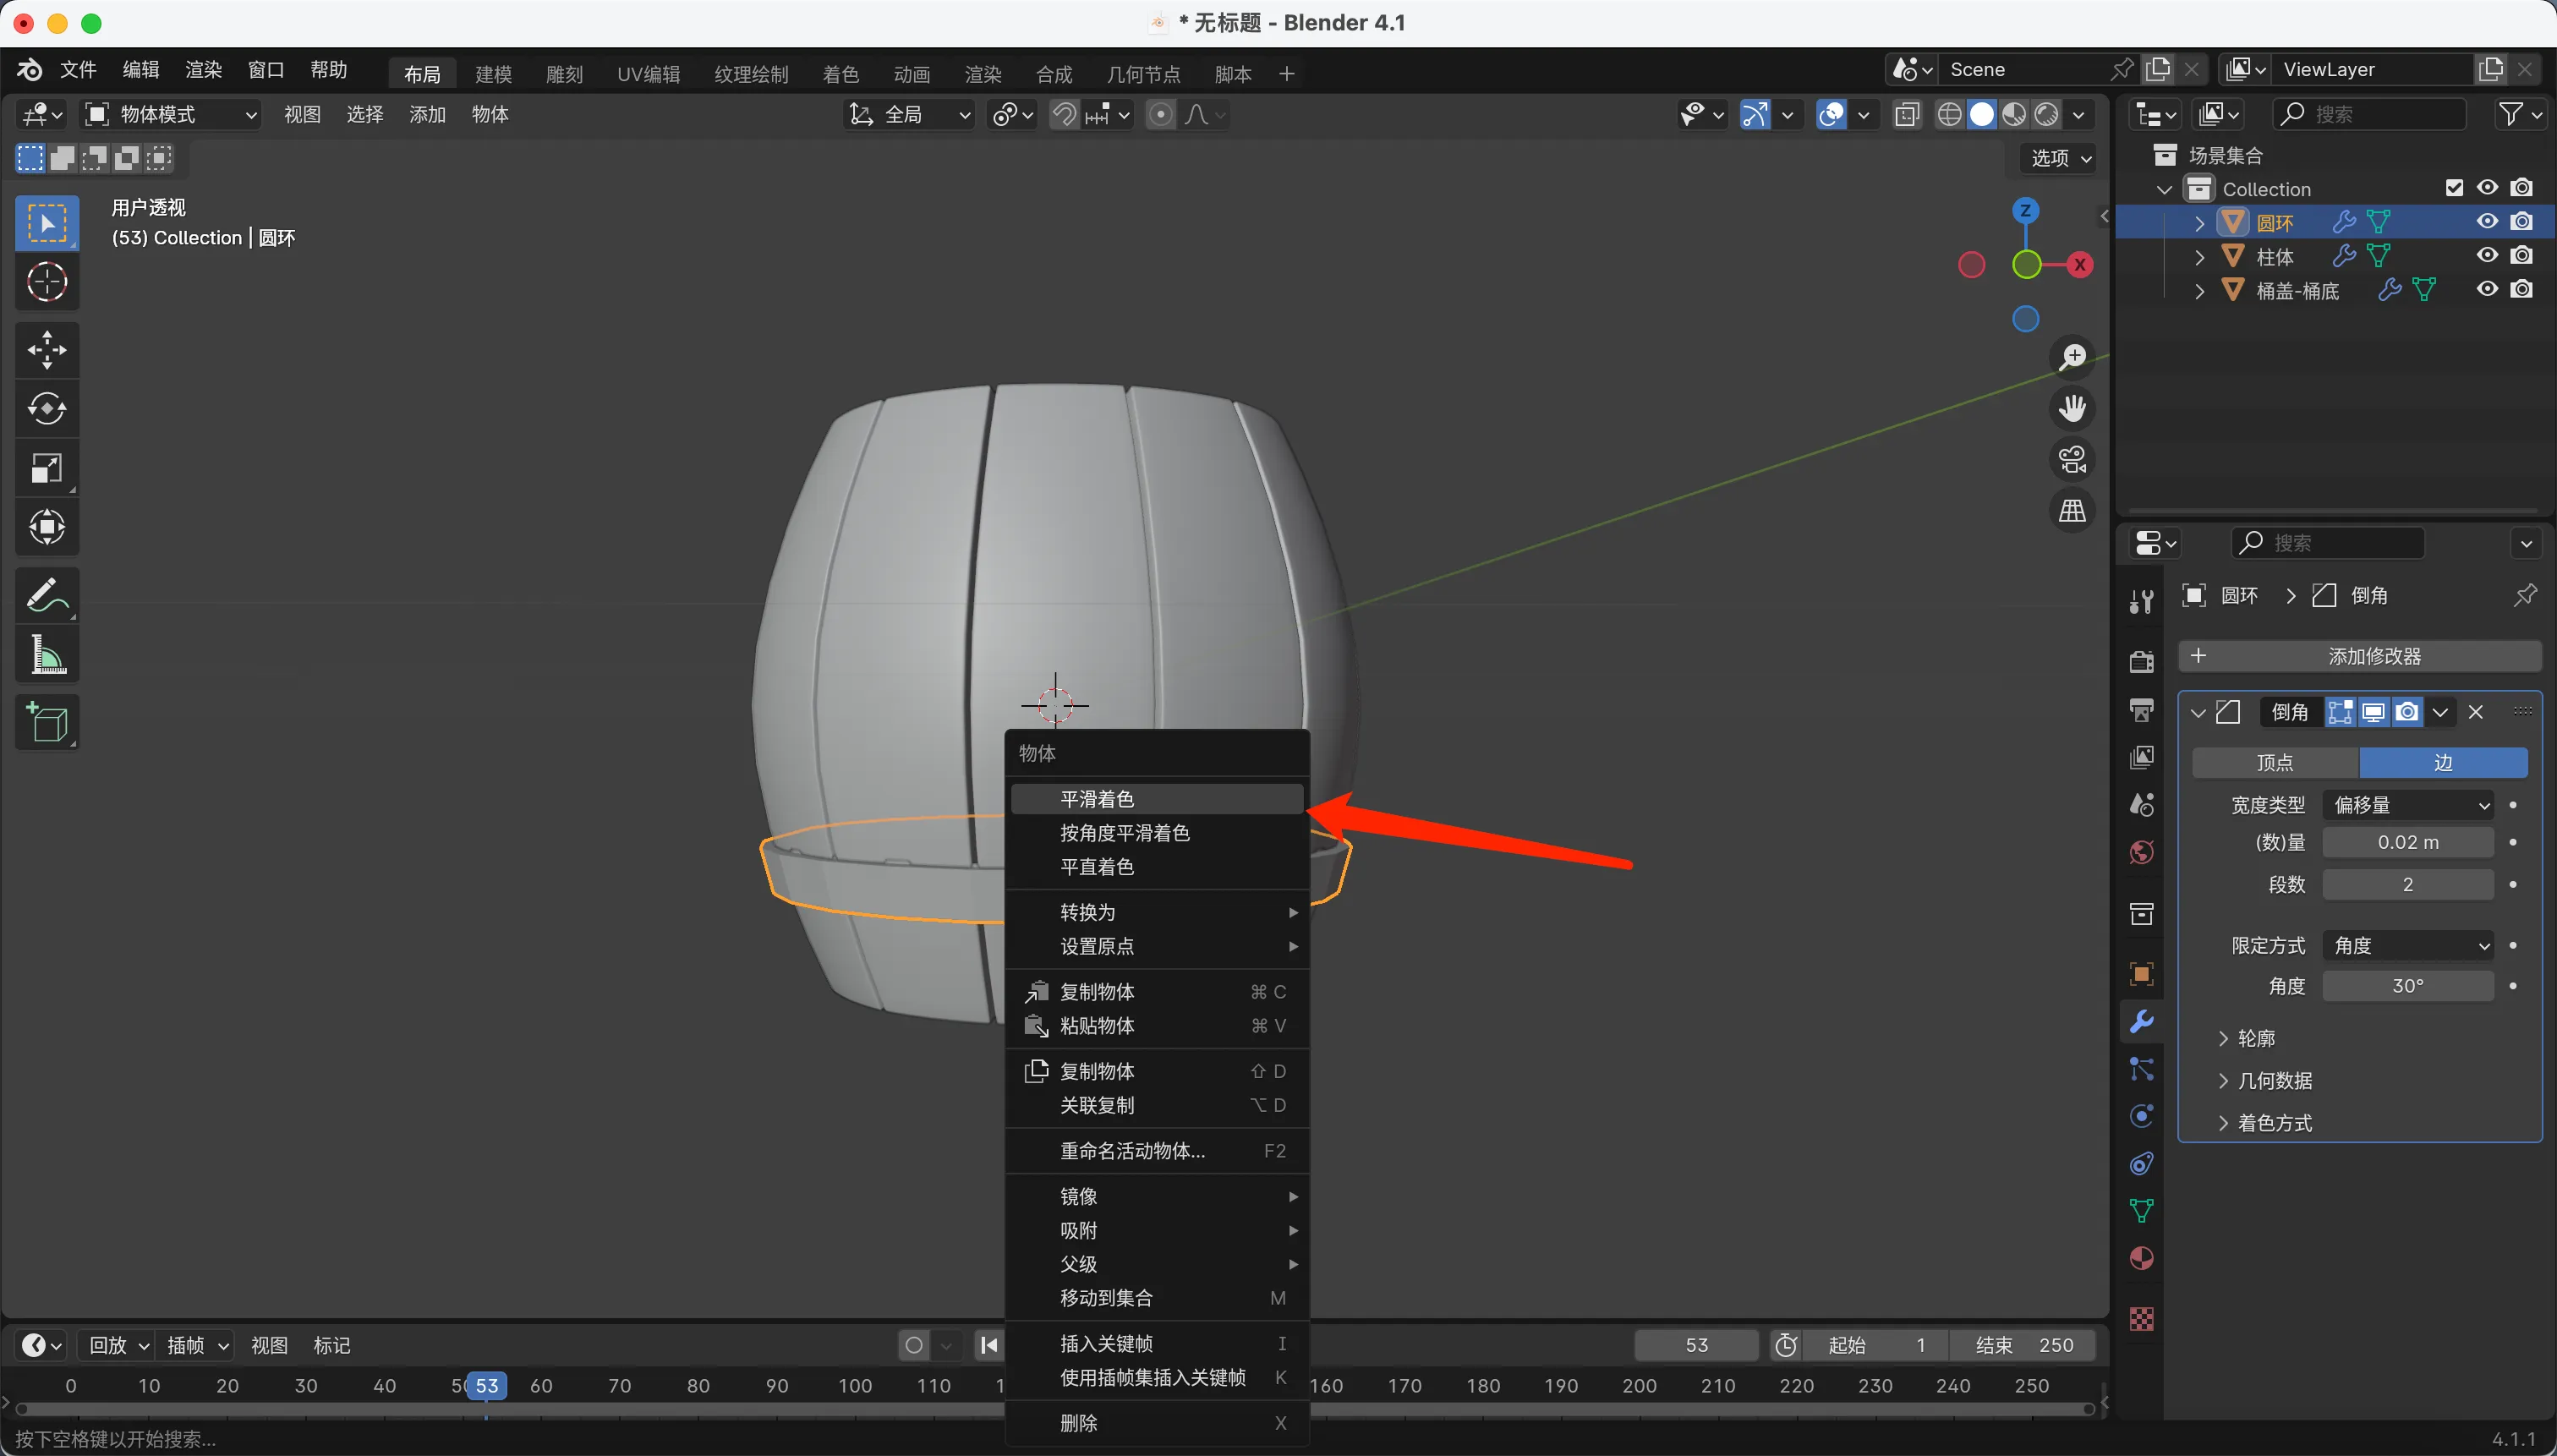This screenshot has height=1456, width=2557.
Task: Open the Material properties tab icon
Action: pyautogui.click(x=2141, y=1259)
